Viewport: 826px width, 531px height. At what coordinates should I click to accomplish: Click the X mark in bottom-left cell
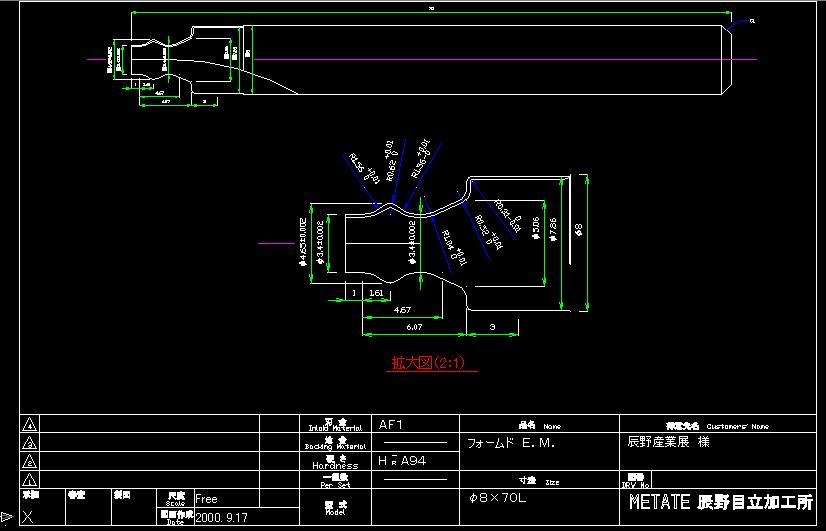point(27,517)
